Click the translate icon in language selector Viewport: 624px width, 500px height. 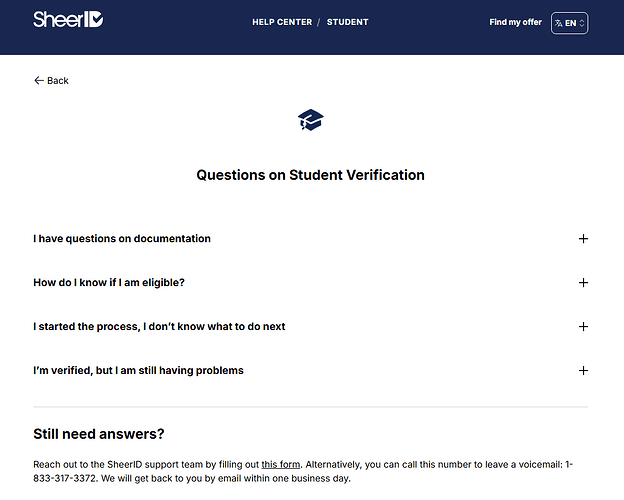tap(559, 23)
